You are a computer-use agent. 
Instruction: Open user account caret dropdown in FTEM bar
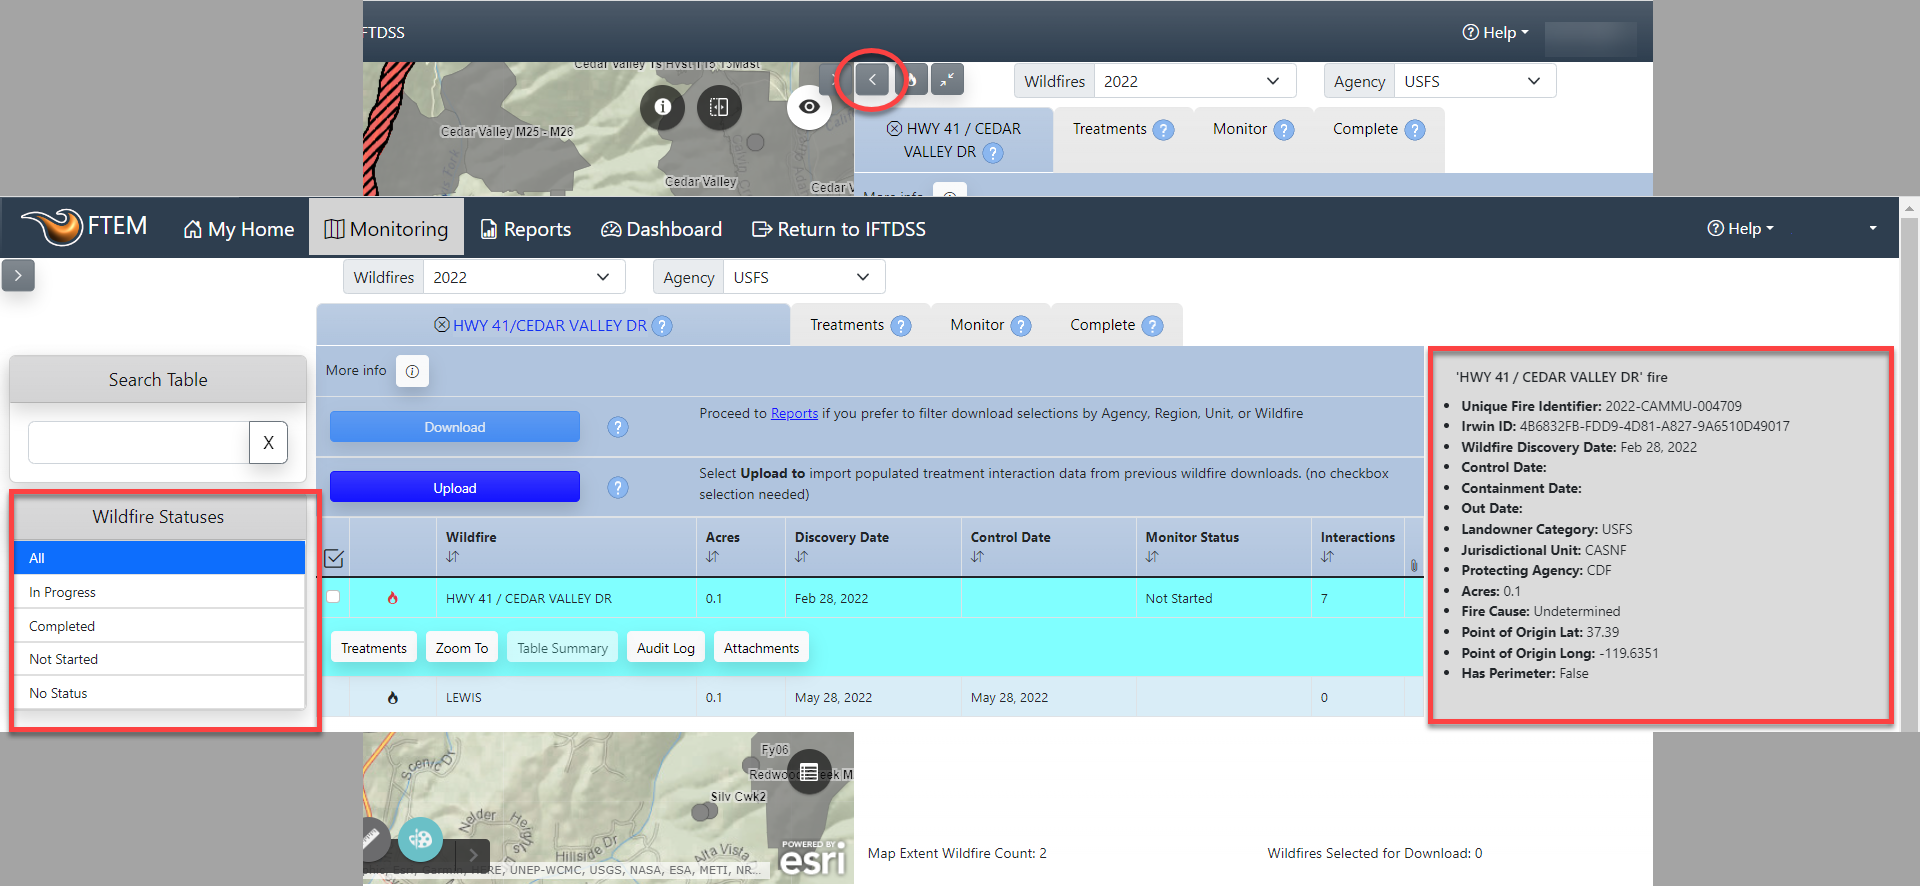click(1873, 228)
